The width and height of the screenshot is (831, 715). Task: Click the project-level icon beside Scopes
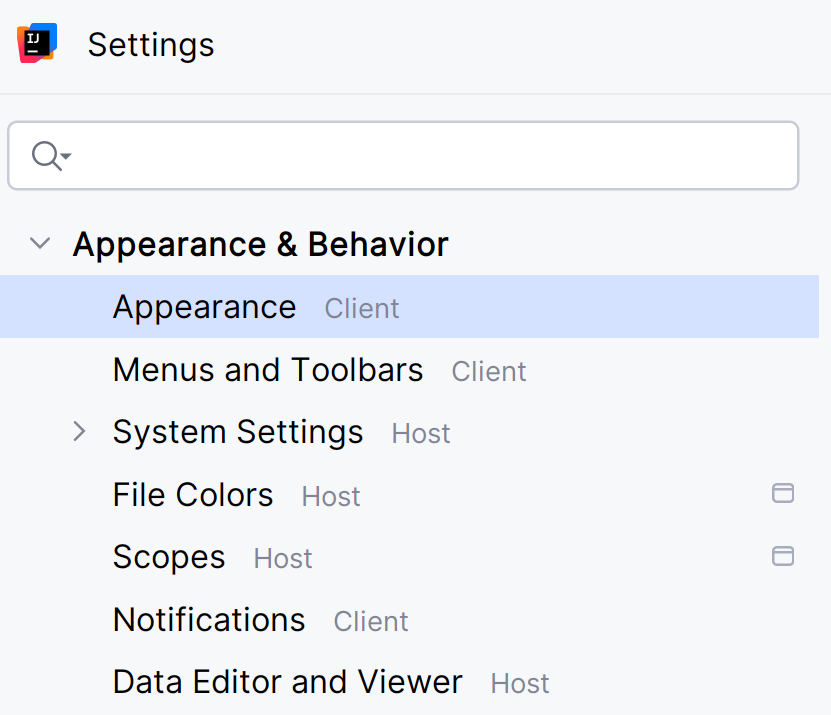click(784, 556)
